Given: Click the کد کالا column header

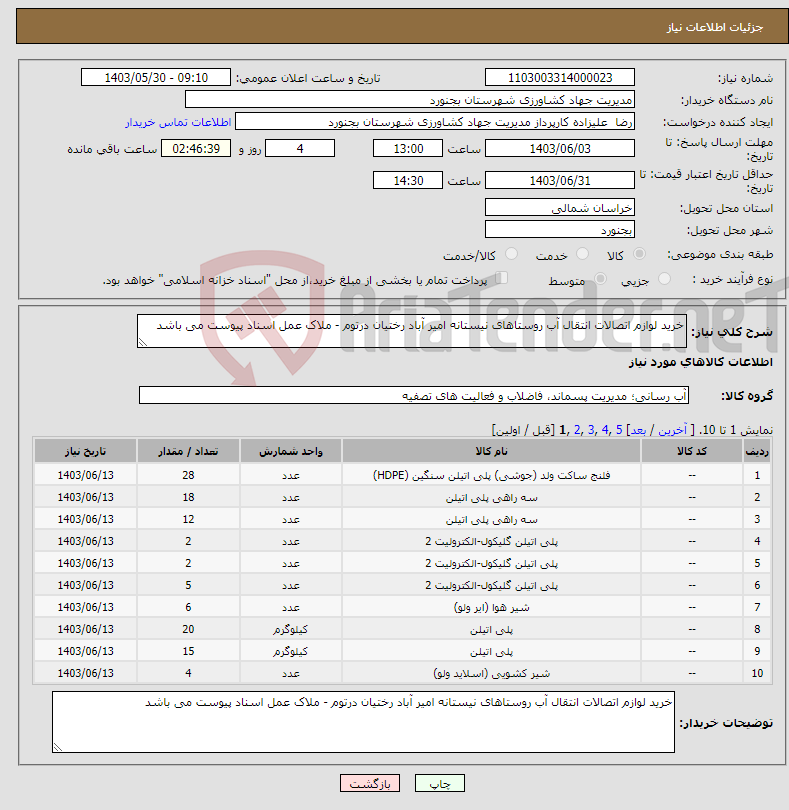Looking at the screenshot, I should [692, 451].
